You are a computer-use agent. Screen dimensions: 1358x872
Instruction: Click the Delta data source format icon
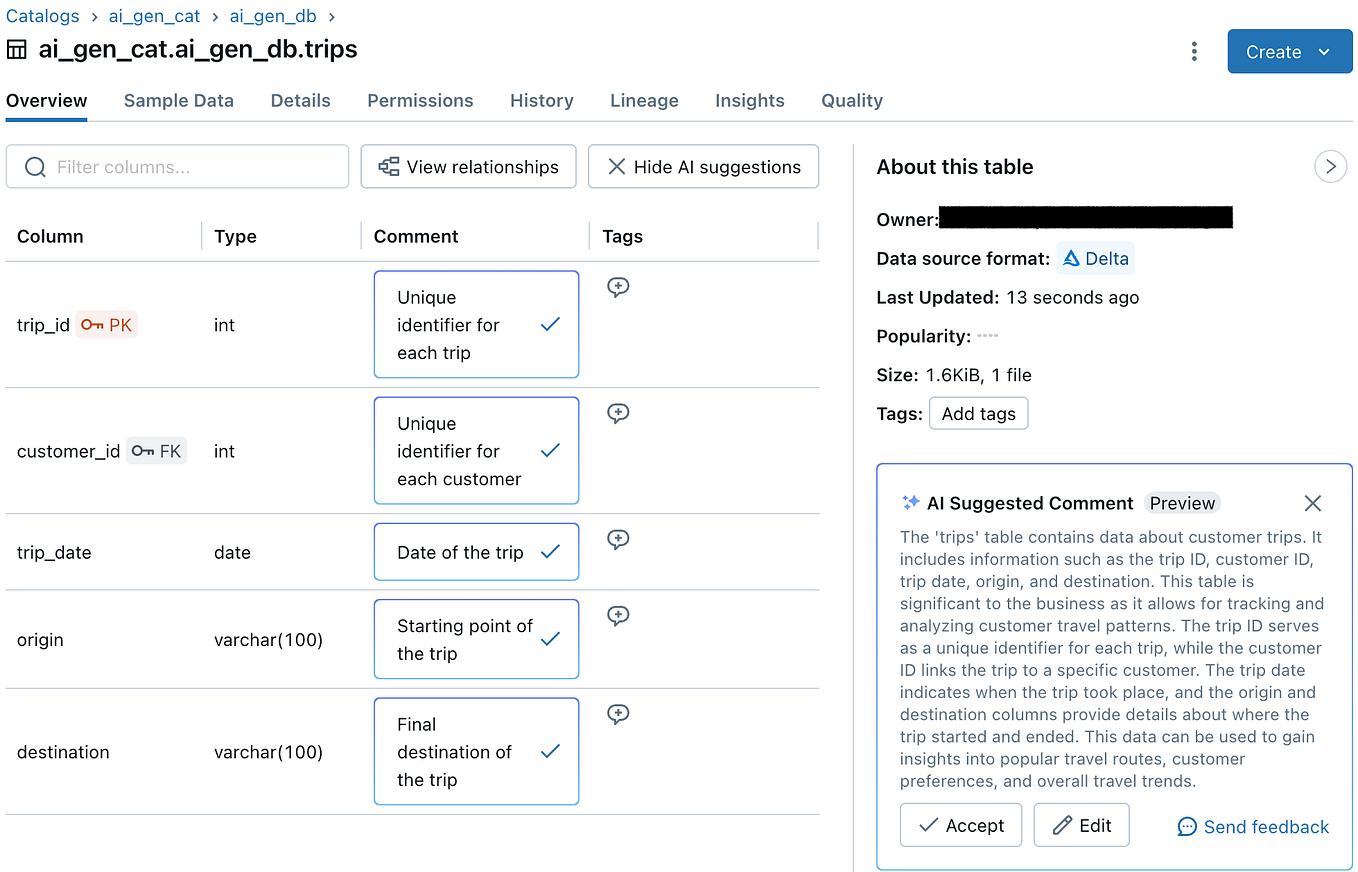[x=1069, y=258]
